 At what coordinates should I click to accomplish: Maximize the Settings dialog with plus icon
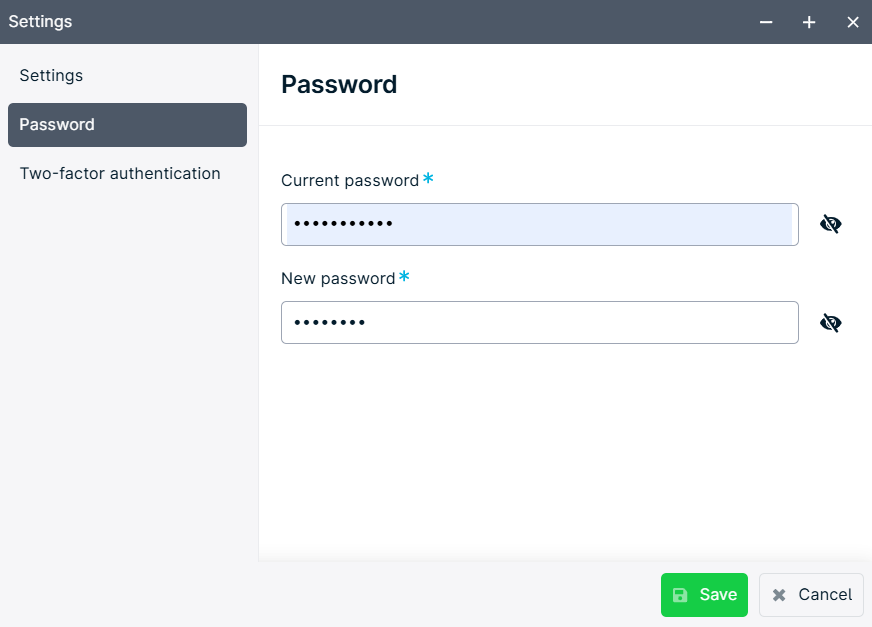pos(809,22)
